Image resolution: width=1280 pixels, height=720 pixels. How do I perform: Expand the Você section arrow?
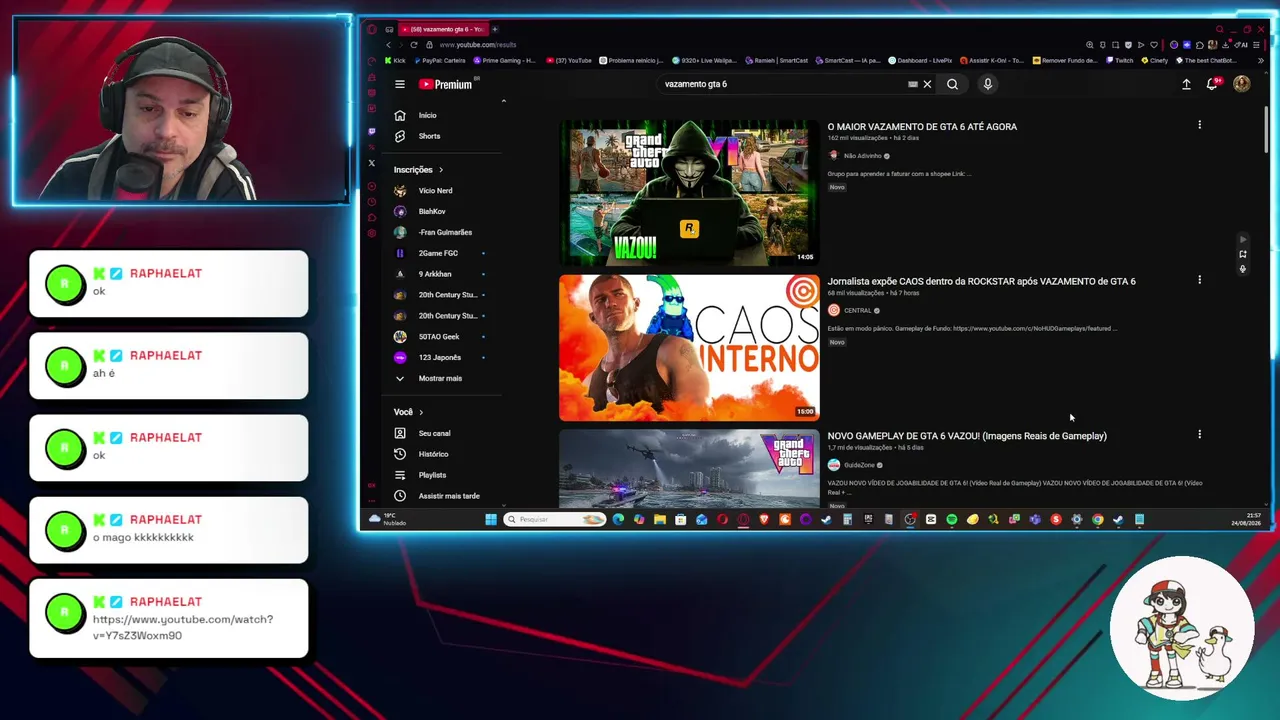(x=421, y=412)
